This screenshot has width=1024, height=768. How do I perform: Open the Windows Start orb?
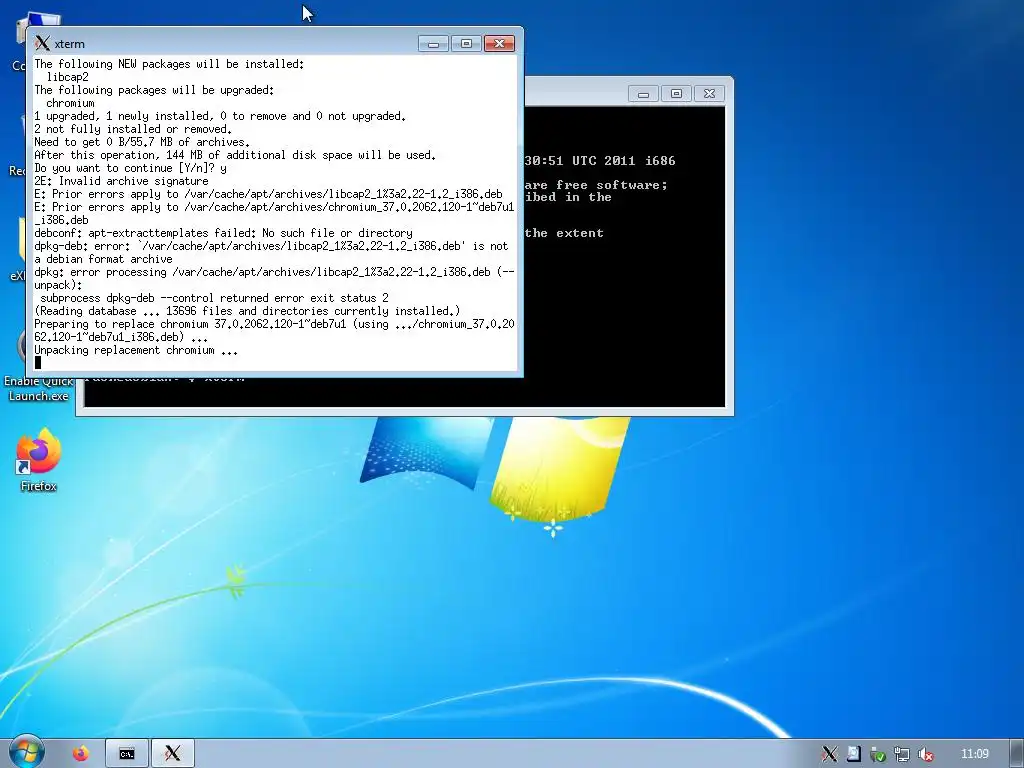click(x=26, y=753)
